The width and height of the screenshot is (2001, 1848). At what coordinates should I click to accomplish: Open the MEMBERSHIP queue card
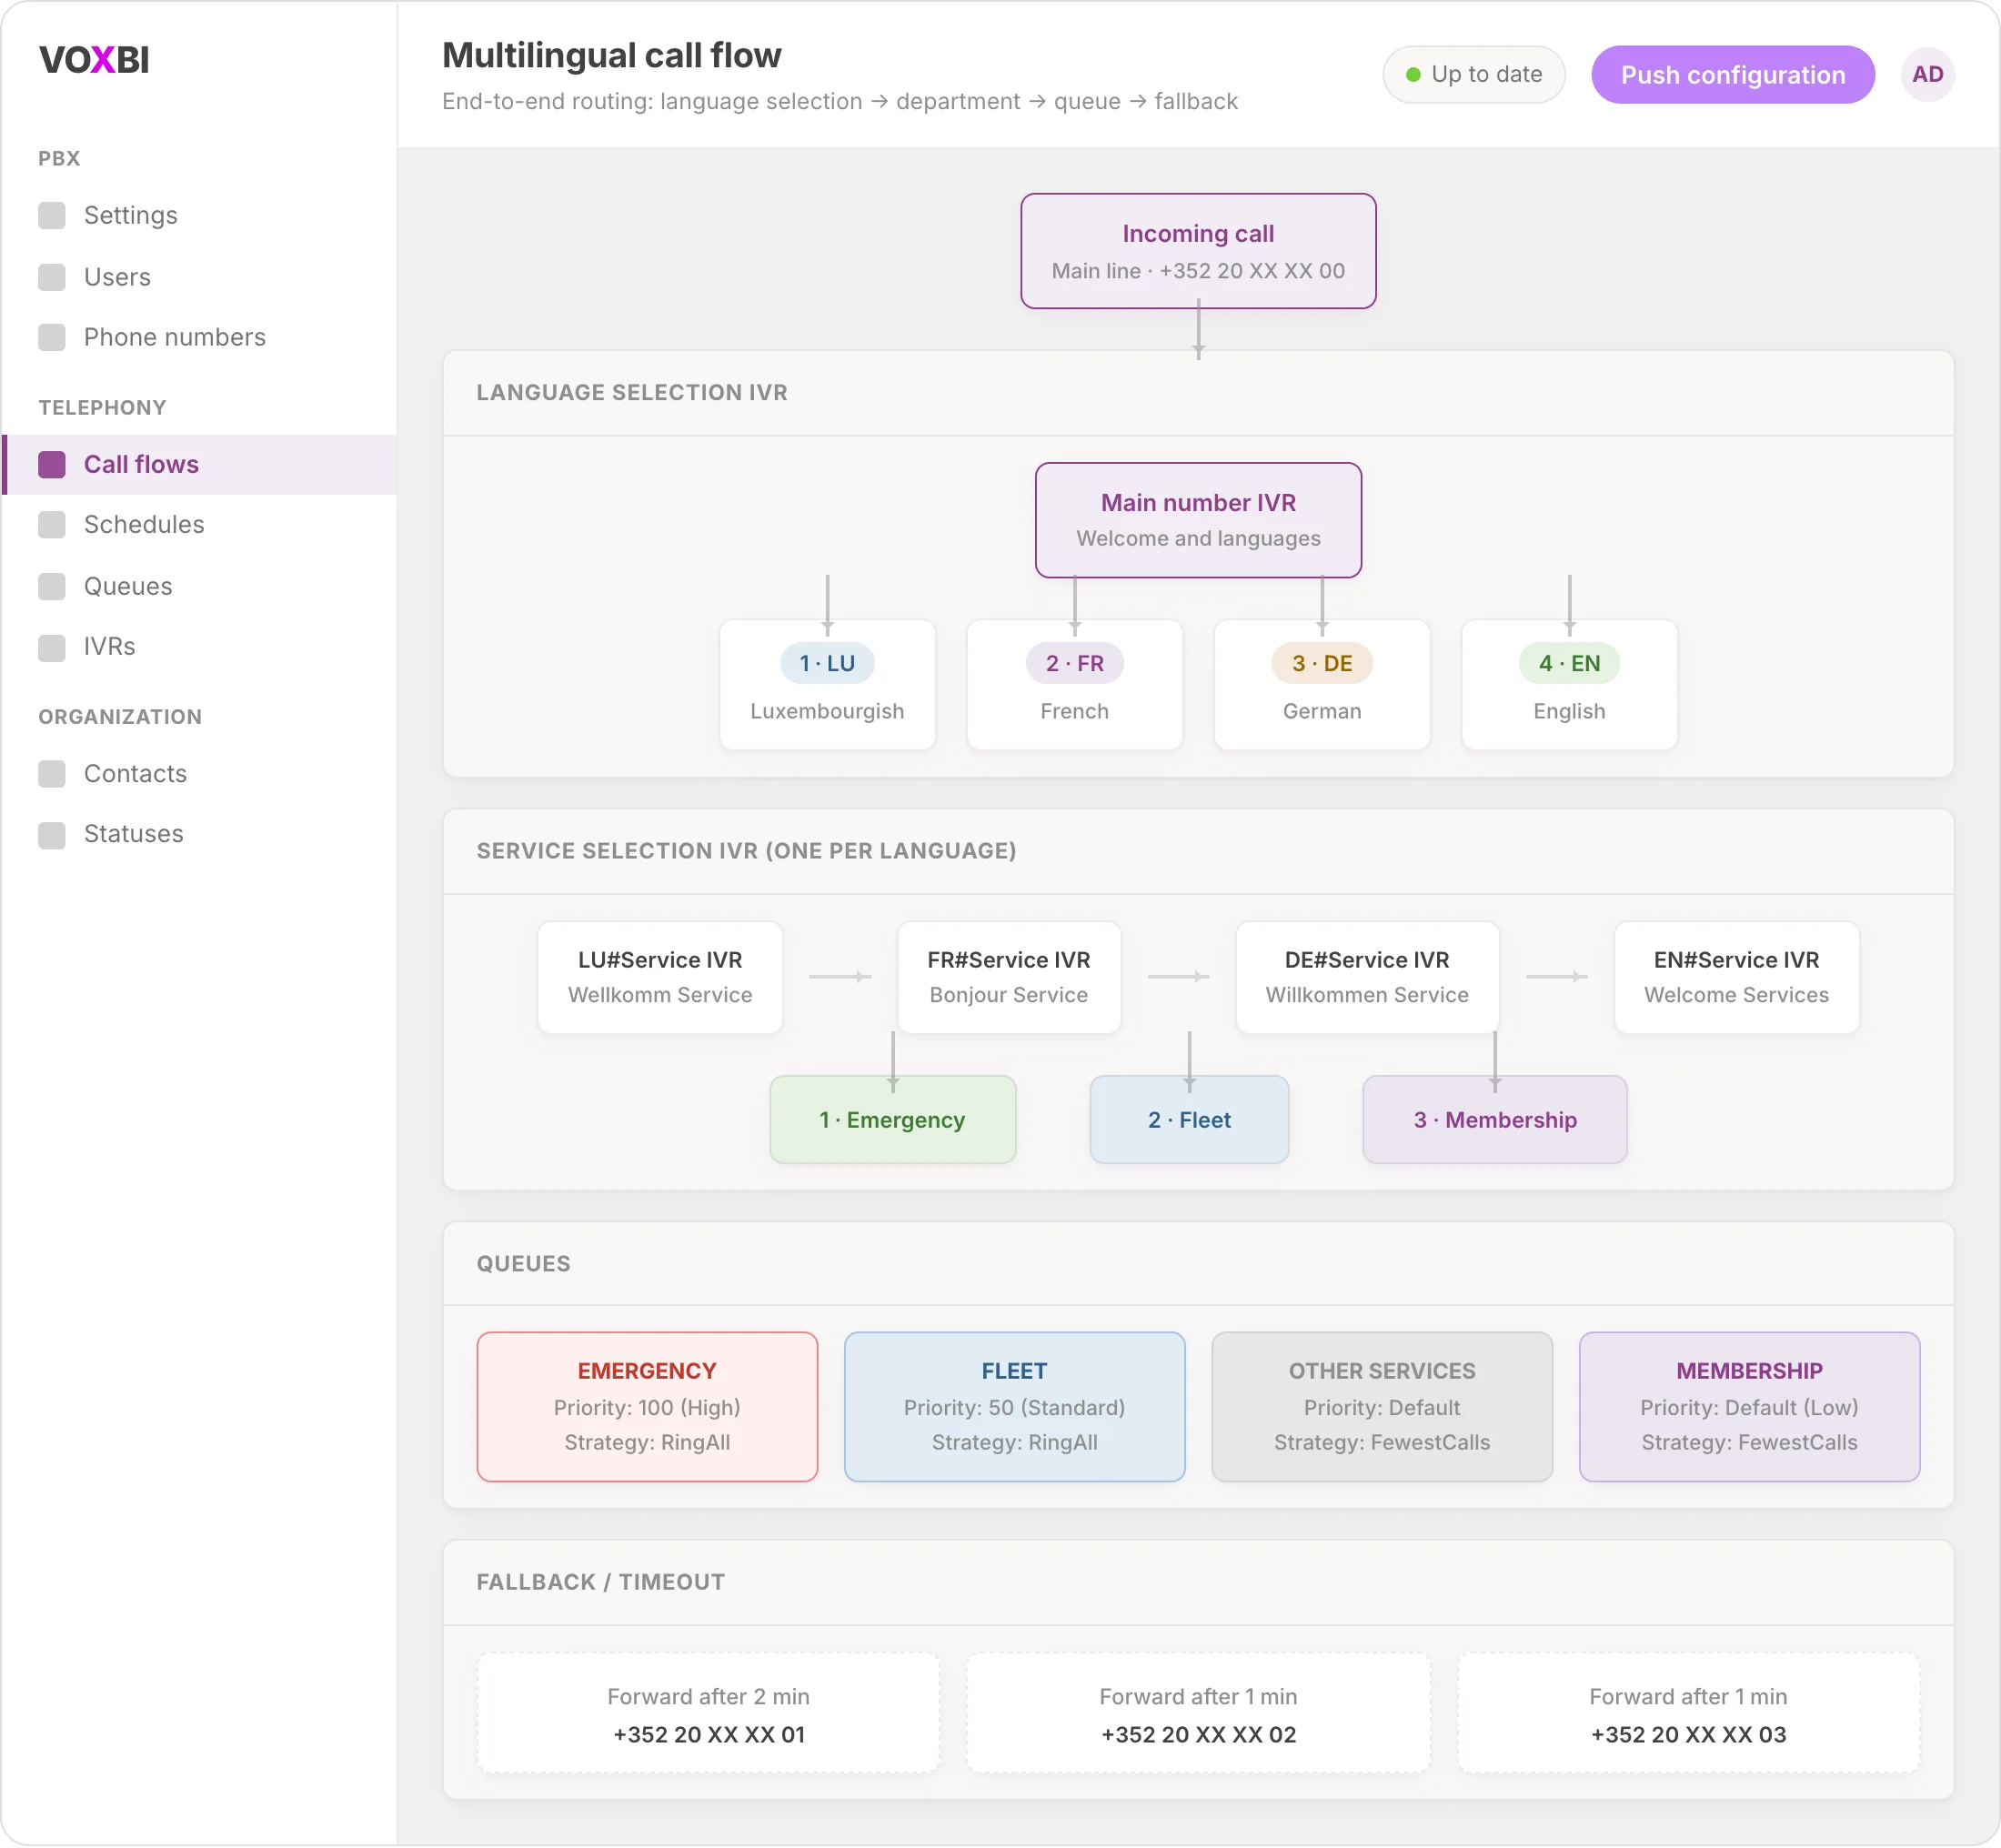coord(1749,1407)
